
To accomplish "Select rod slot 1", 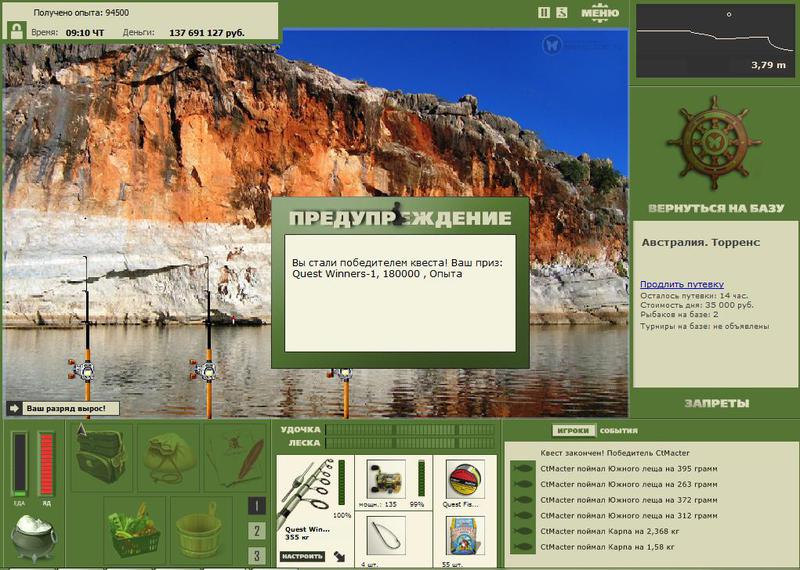I will click(257, 506).
